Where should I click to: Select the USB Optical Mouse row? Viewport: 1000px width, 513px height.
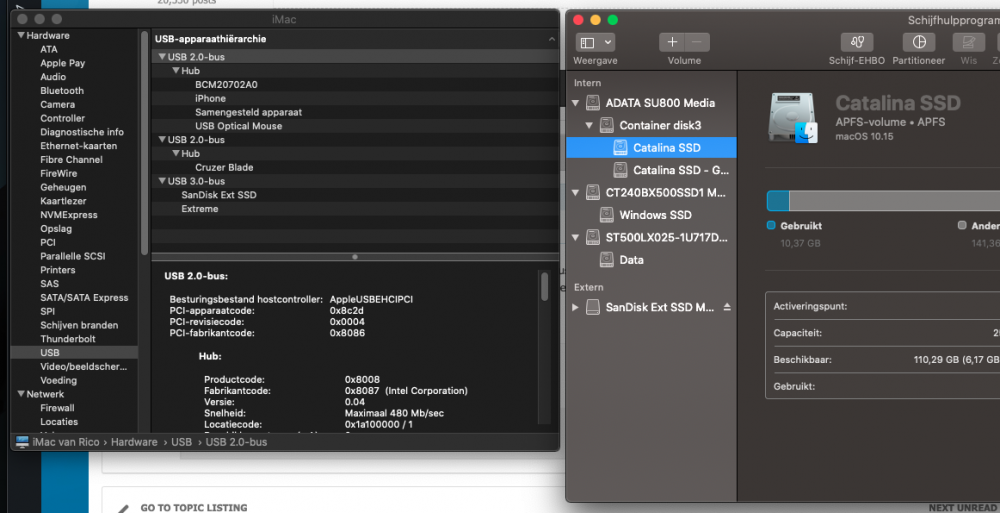tap(355, 126)
